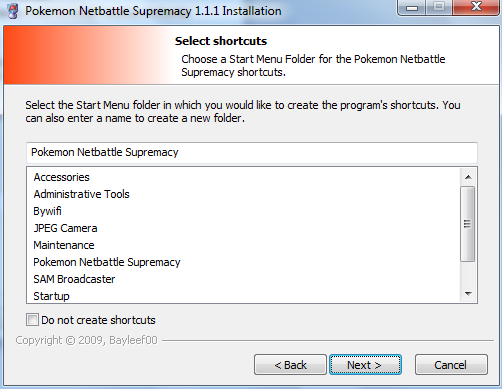Minimize the installation window
This screenshot has height=389, width=502.
412,7
